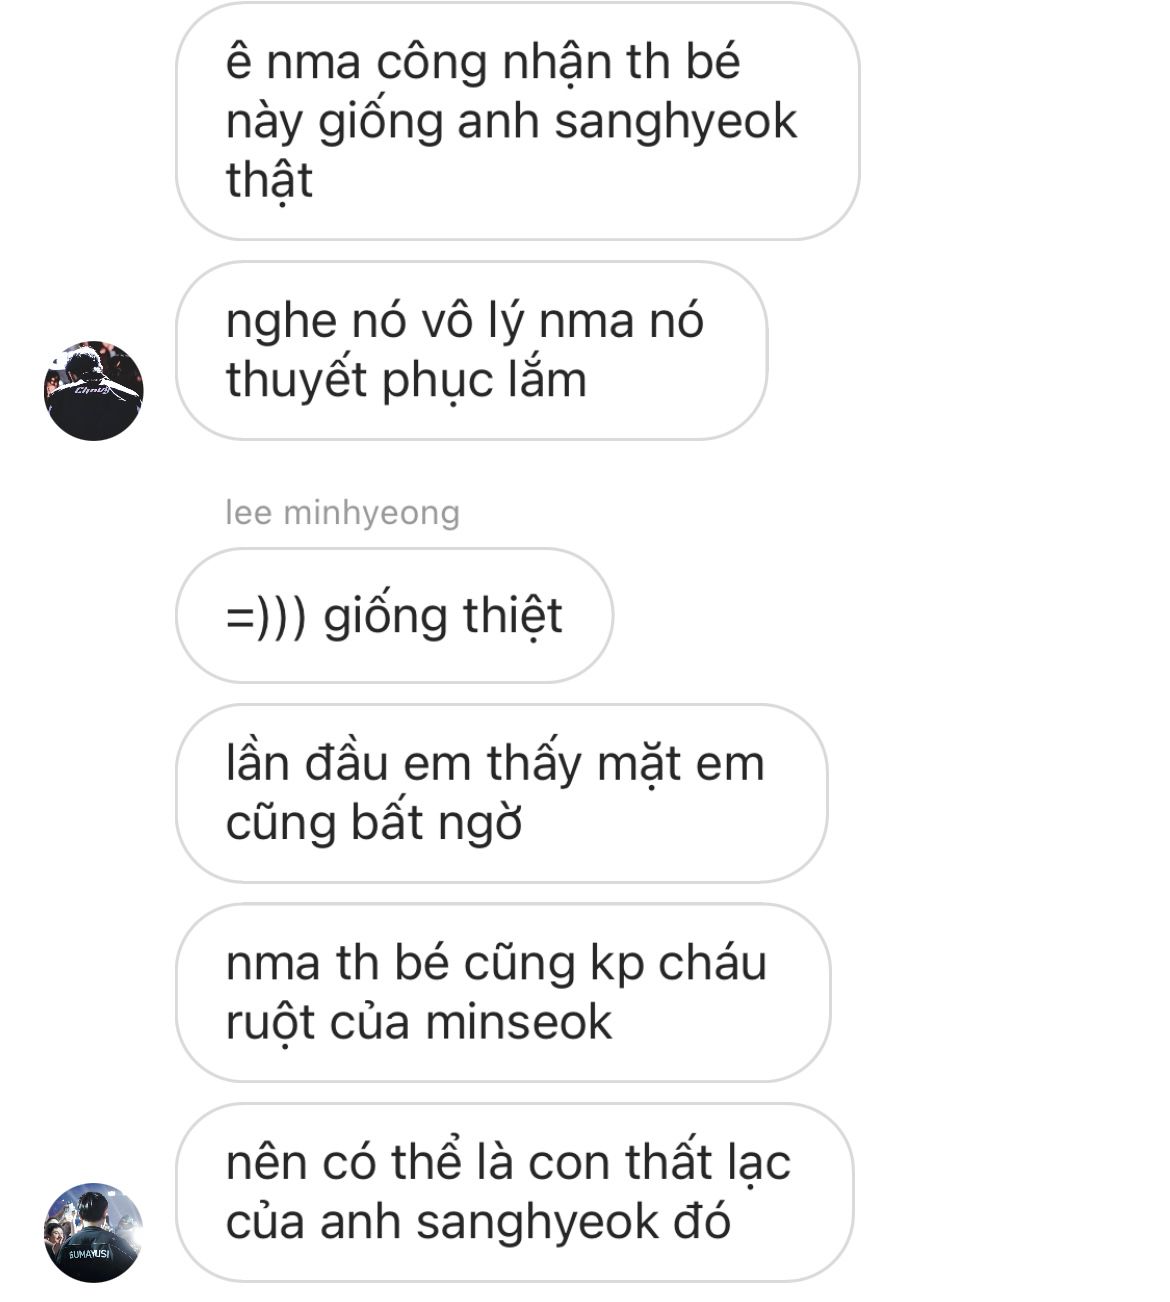Open the upper profile avatar with white jacket
This screenshot has width=1170, height=1302.
(94, 391)
